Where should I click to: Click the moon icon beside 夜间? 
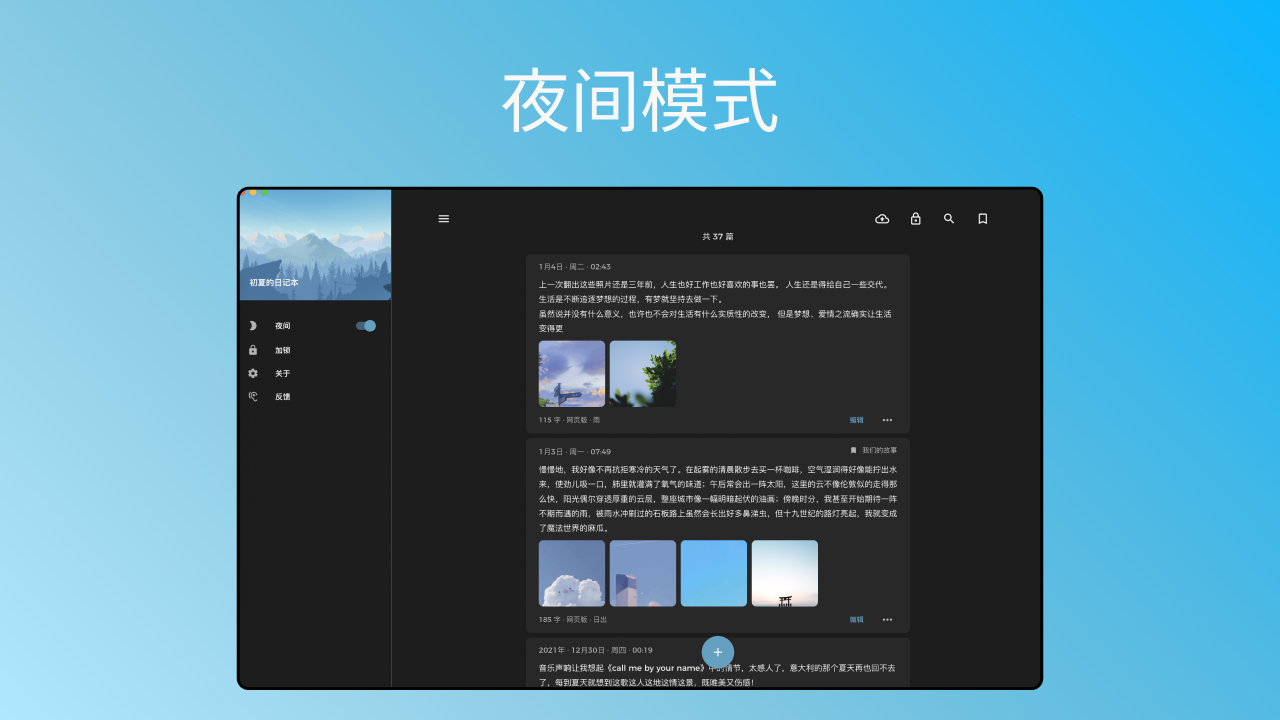pos(252,325)
